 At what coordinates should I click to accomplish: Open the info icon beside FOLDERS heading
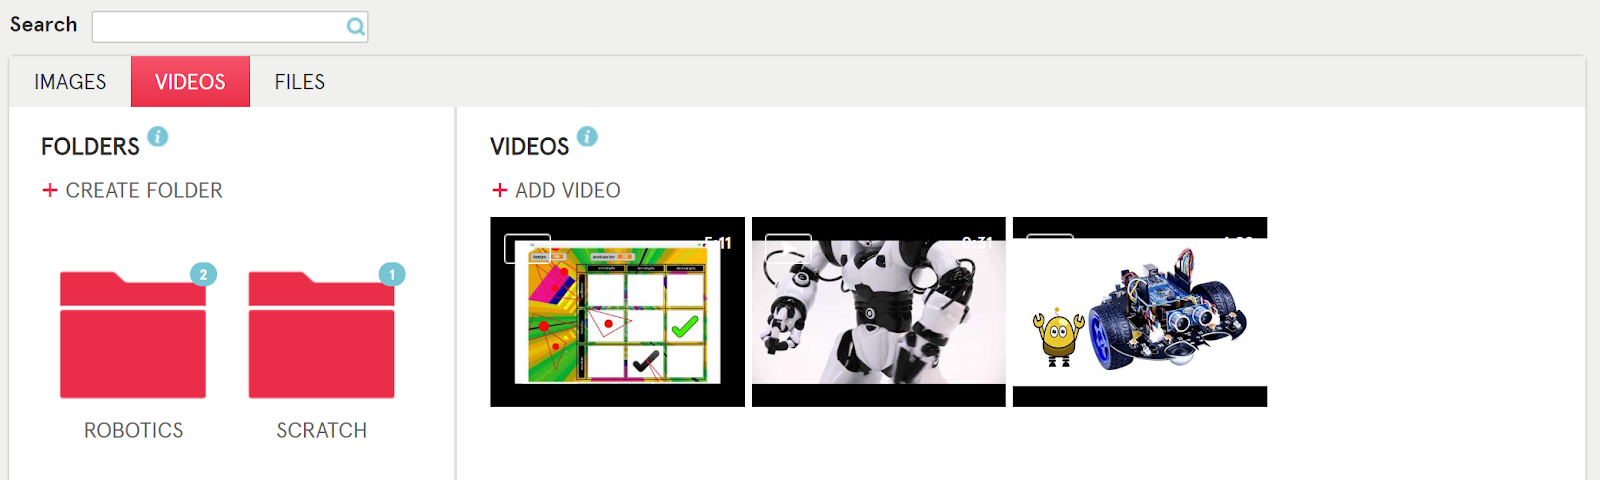click(158, 136)
